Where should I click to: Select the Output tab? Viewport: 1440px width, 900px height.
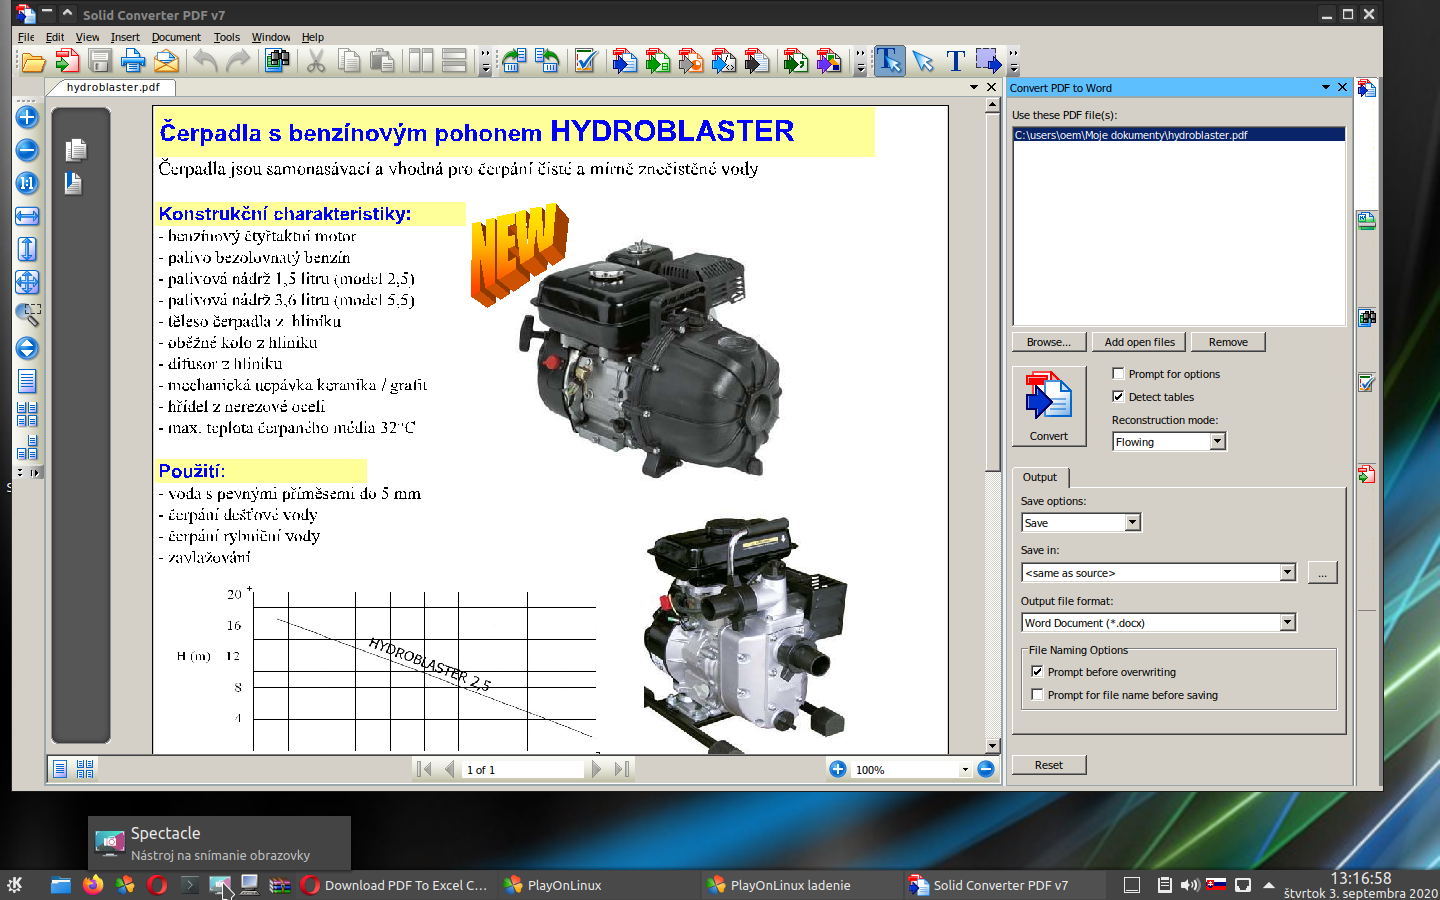(x=1040, y=477)
